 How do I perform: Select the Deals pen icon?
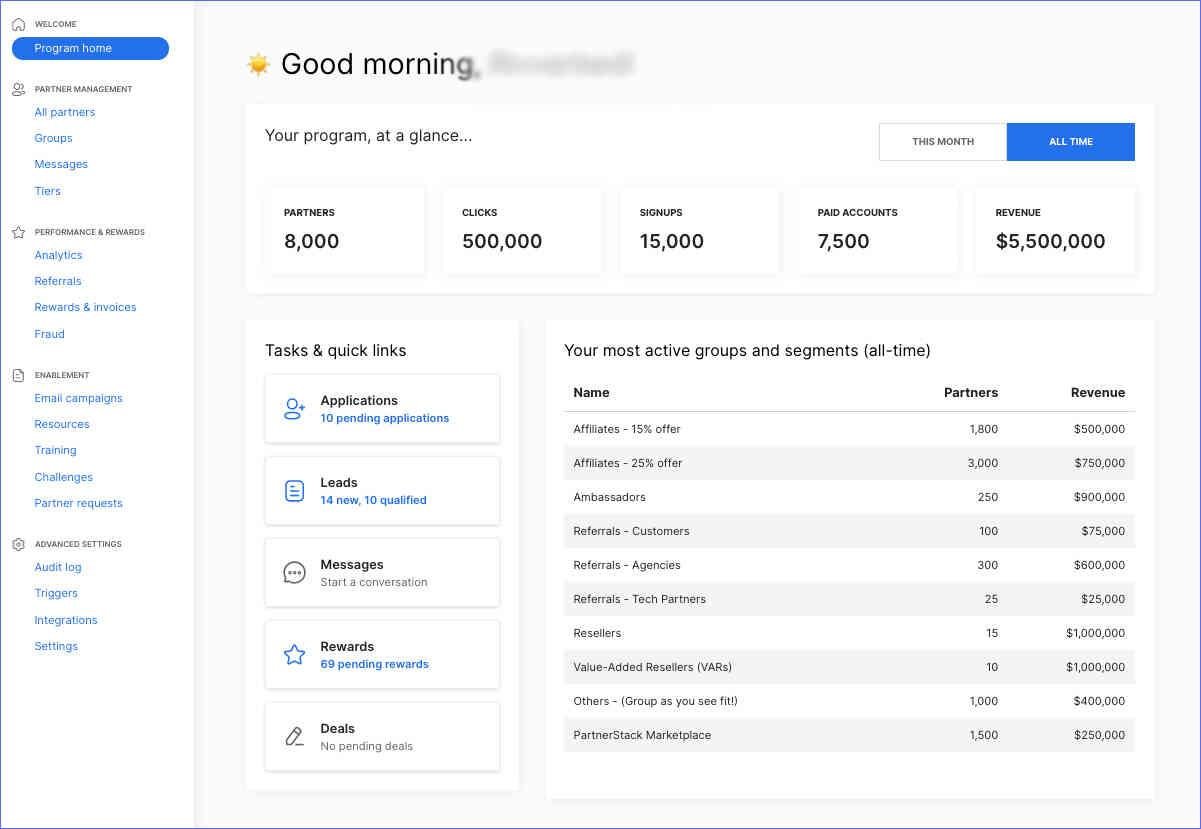point(293,736)
